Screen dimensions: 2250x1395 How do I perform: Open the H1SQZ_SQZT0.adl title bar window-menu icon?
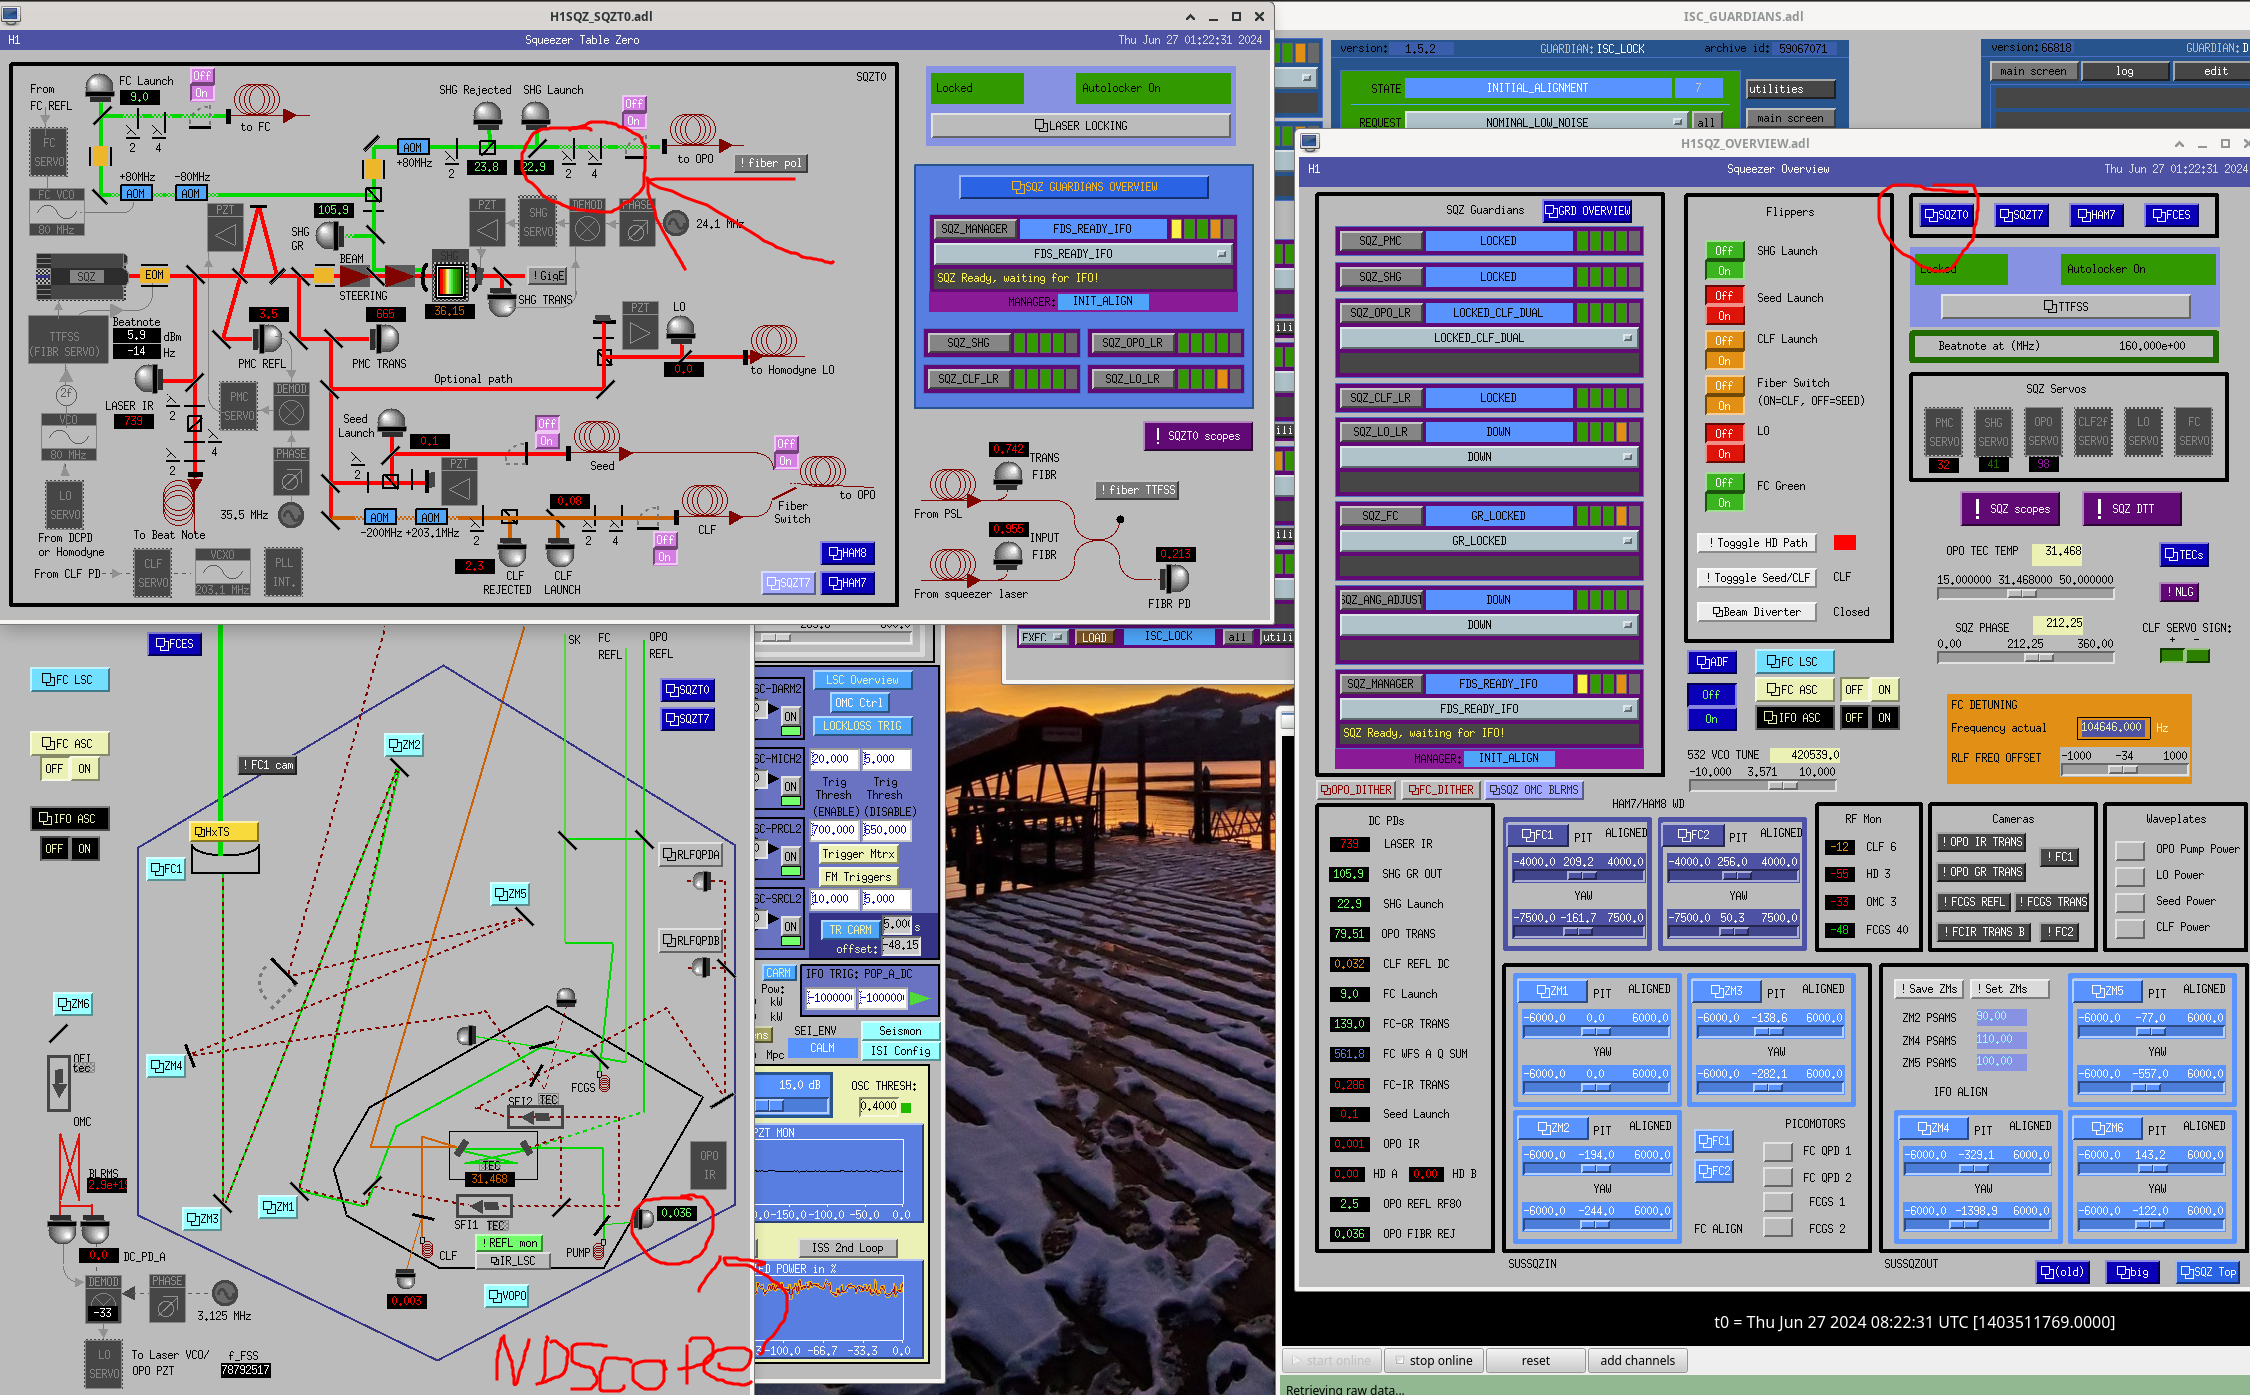tap(11, 16)
